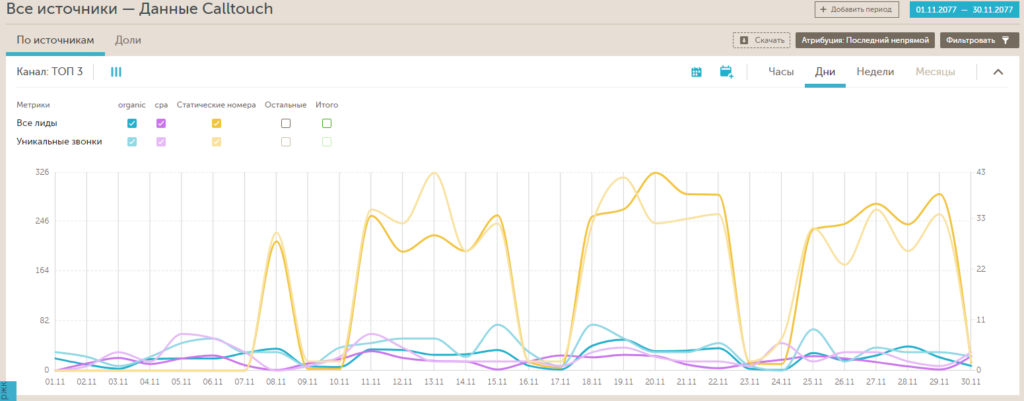Uncheck organic checkbox for Все лиды

click(132, 123)
